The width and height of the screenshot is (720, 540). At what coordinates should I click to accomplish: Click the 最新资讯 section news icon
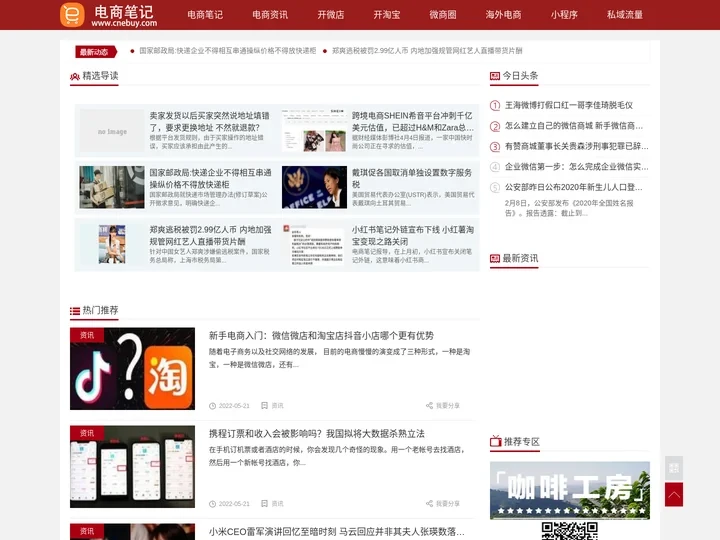point(495,259)
